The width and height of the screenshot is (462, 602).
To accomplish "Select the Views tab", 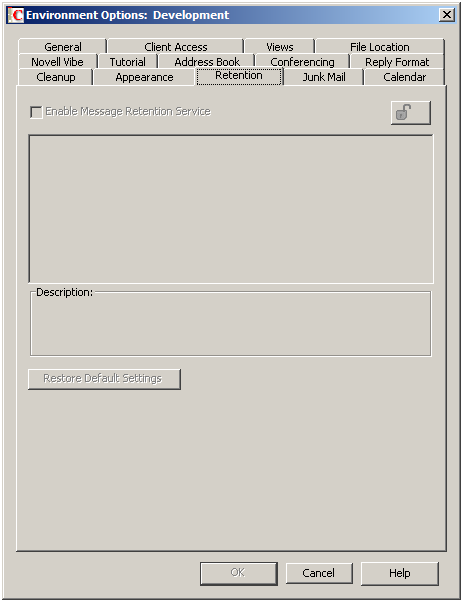I will 280,47.
